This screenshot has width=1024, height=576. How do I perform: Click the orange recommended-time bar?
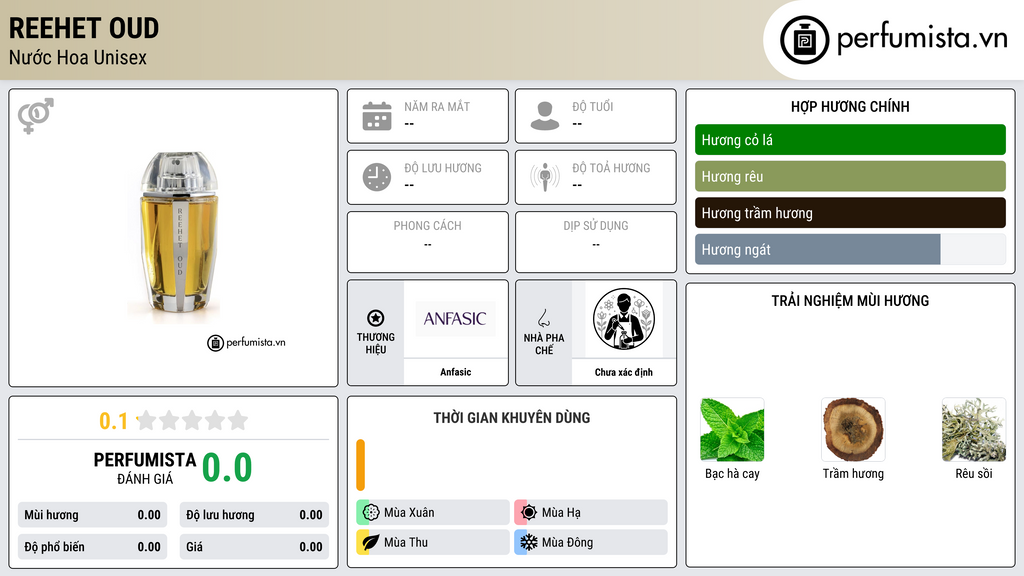(x=360, y=465)
